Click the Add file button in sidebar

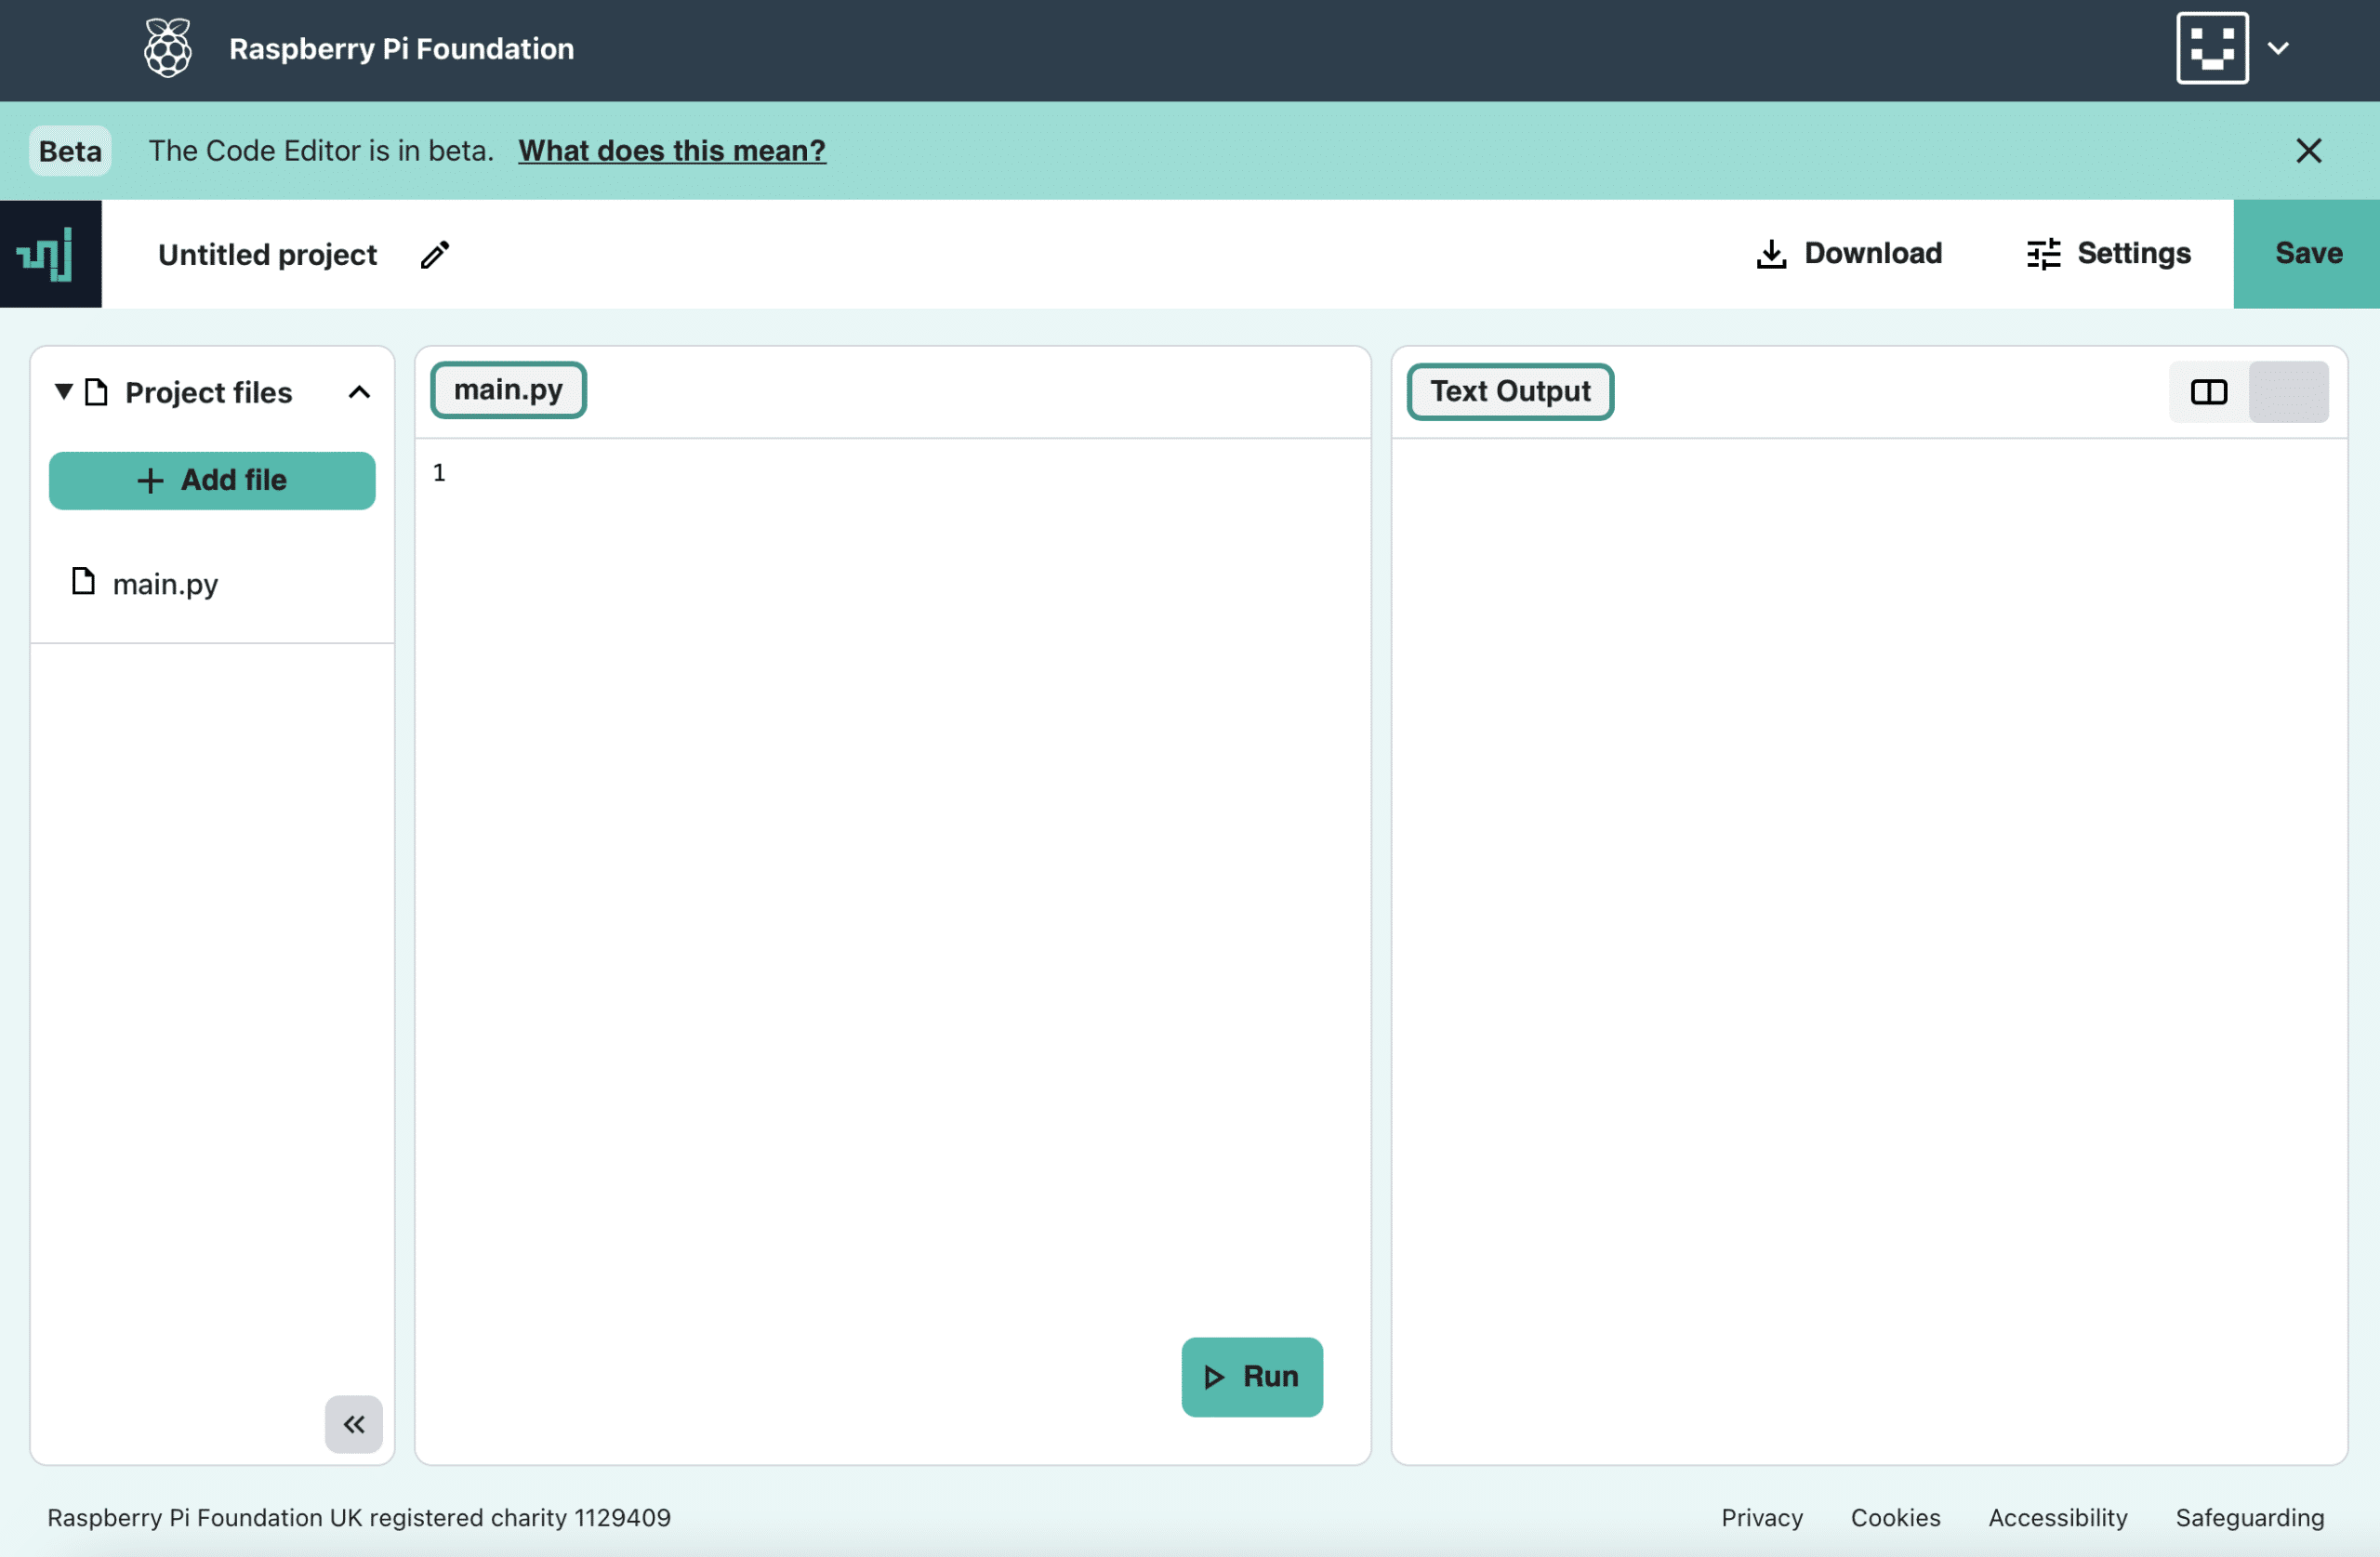tap(212, 480)
